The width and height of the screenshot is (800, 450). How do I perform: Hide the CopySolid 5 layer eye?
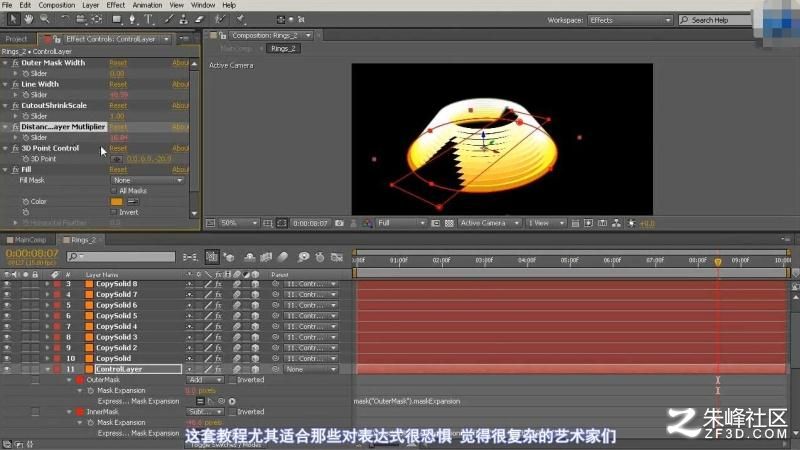[7, 316]
